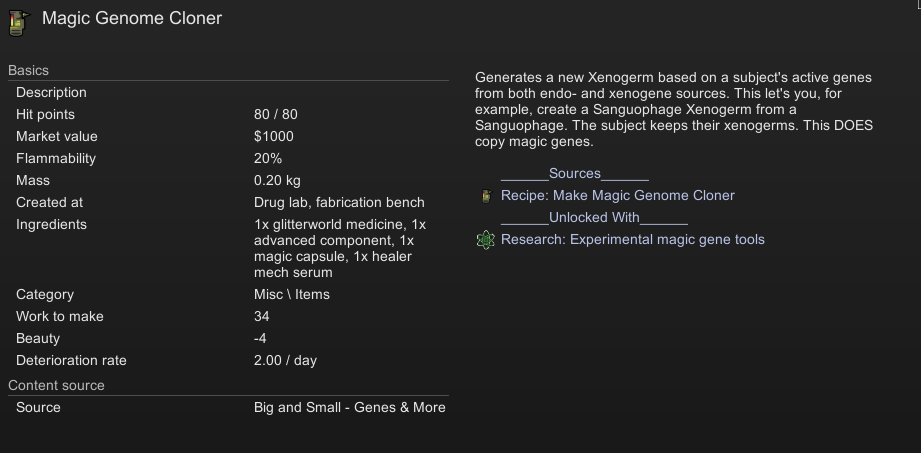Click the Magic Genome Cloner title text
921x453 pixels.
click(x=132, y=18)
